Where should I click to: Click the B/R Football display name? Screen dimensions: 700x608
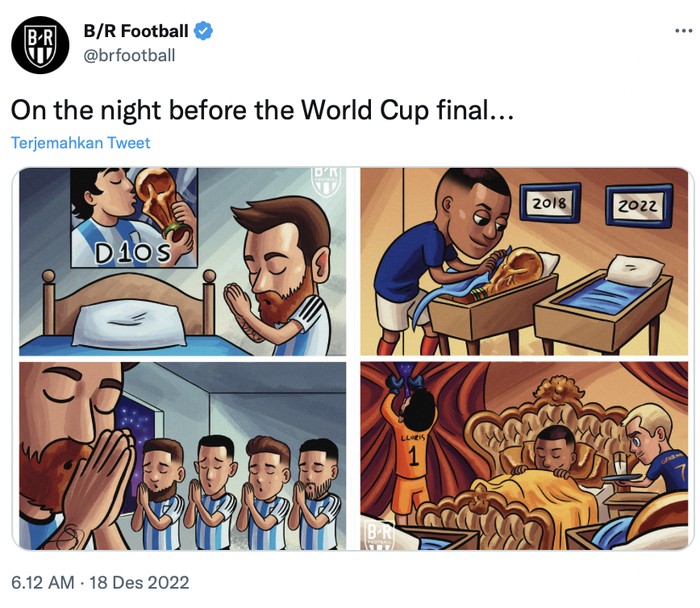135,32
